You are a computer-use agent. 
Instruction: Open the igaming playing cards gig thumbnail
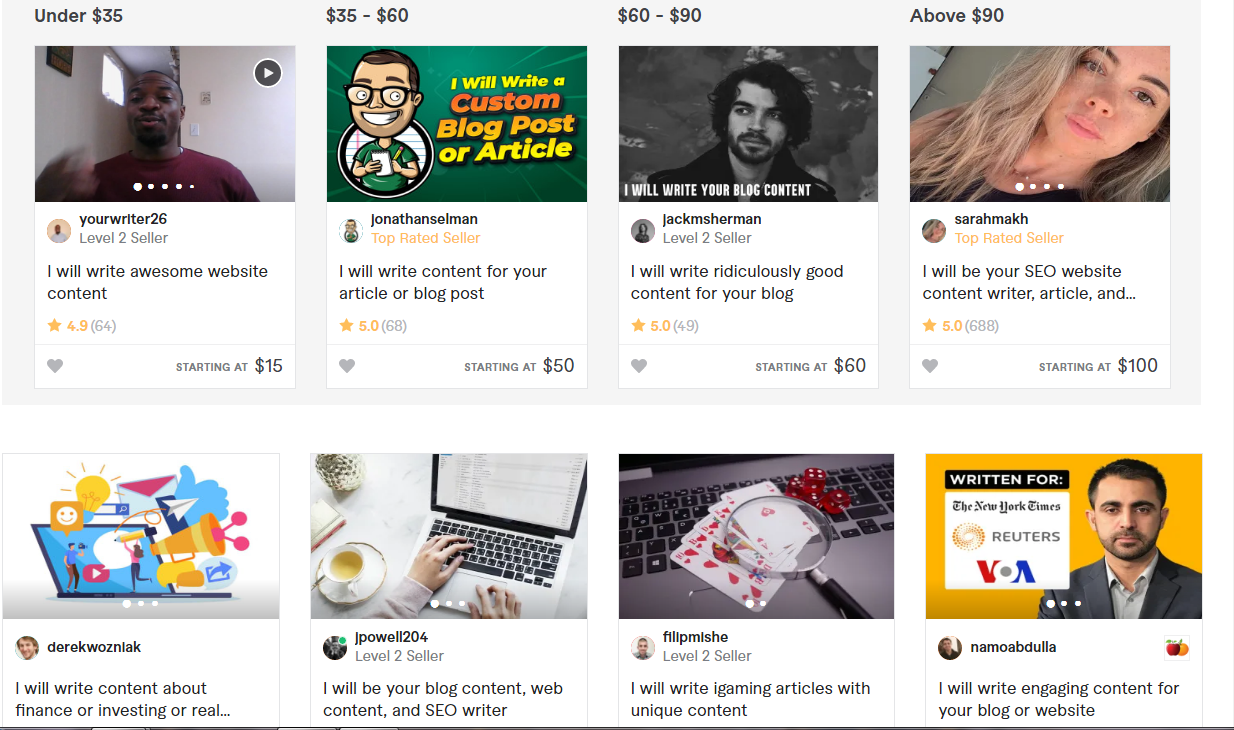pyautogui.click(x=756, y=536)
